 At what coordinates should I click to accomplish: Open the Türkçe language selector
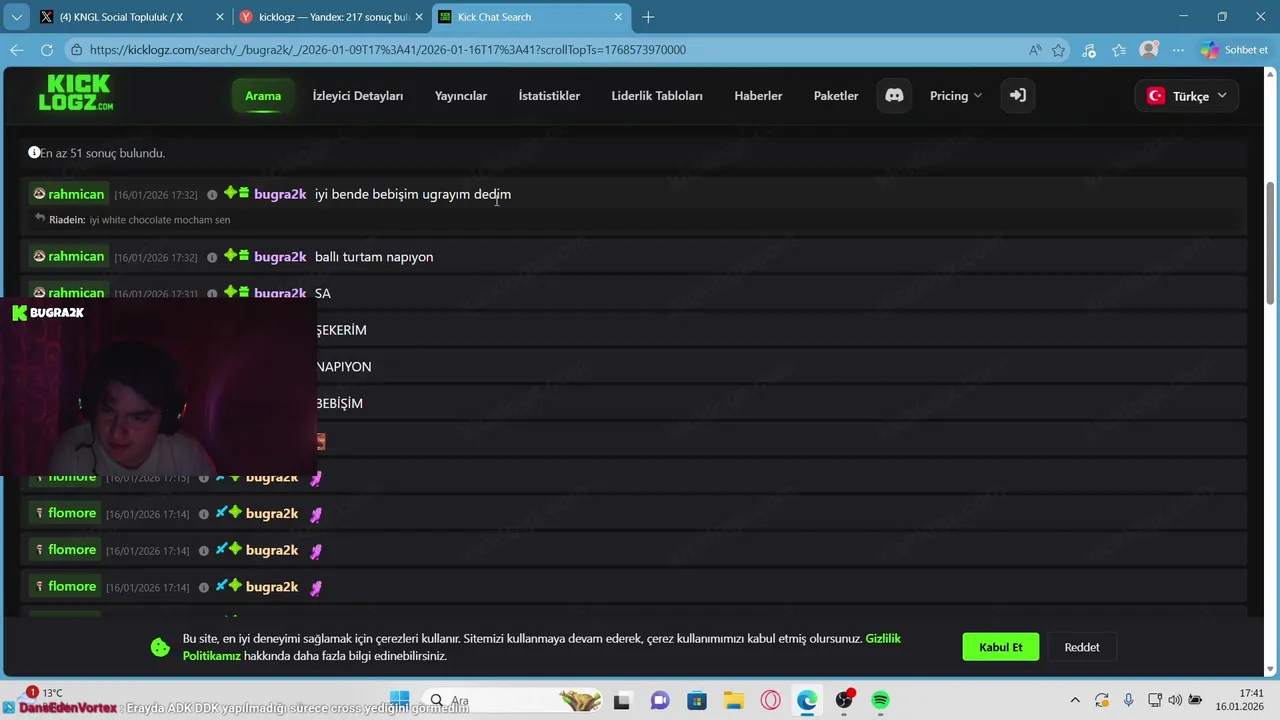tap(1187, 96)
